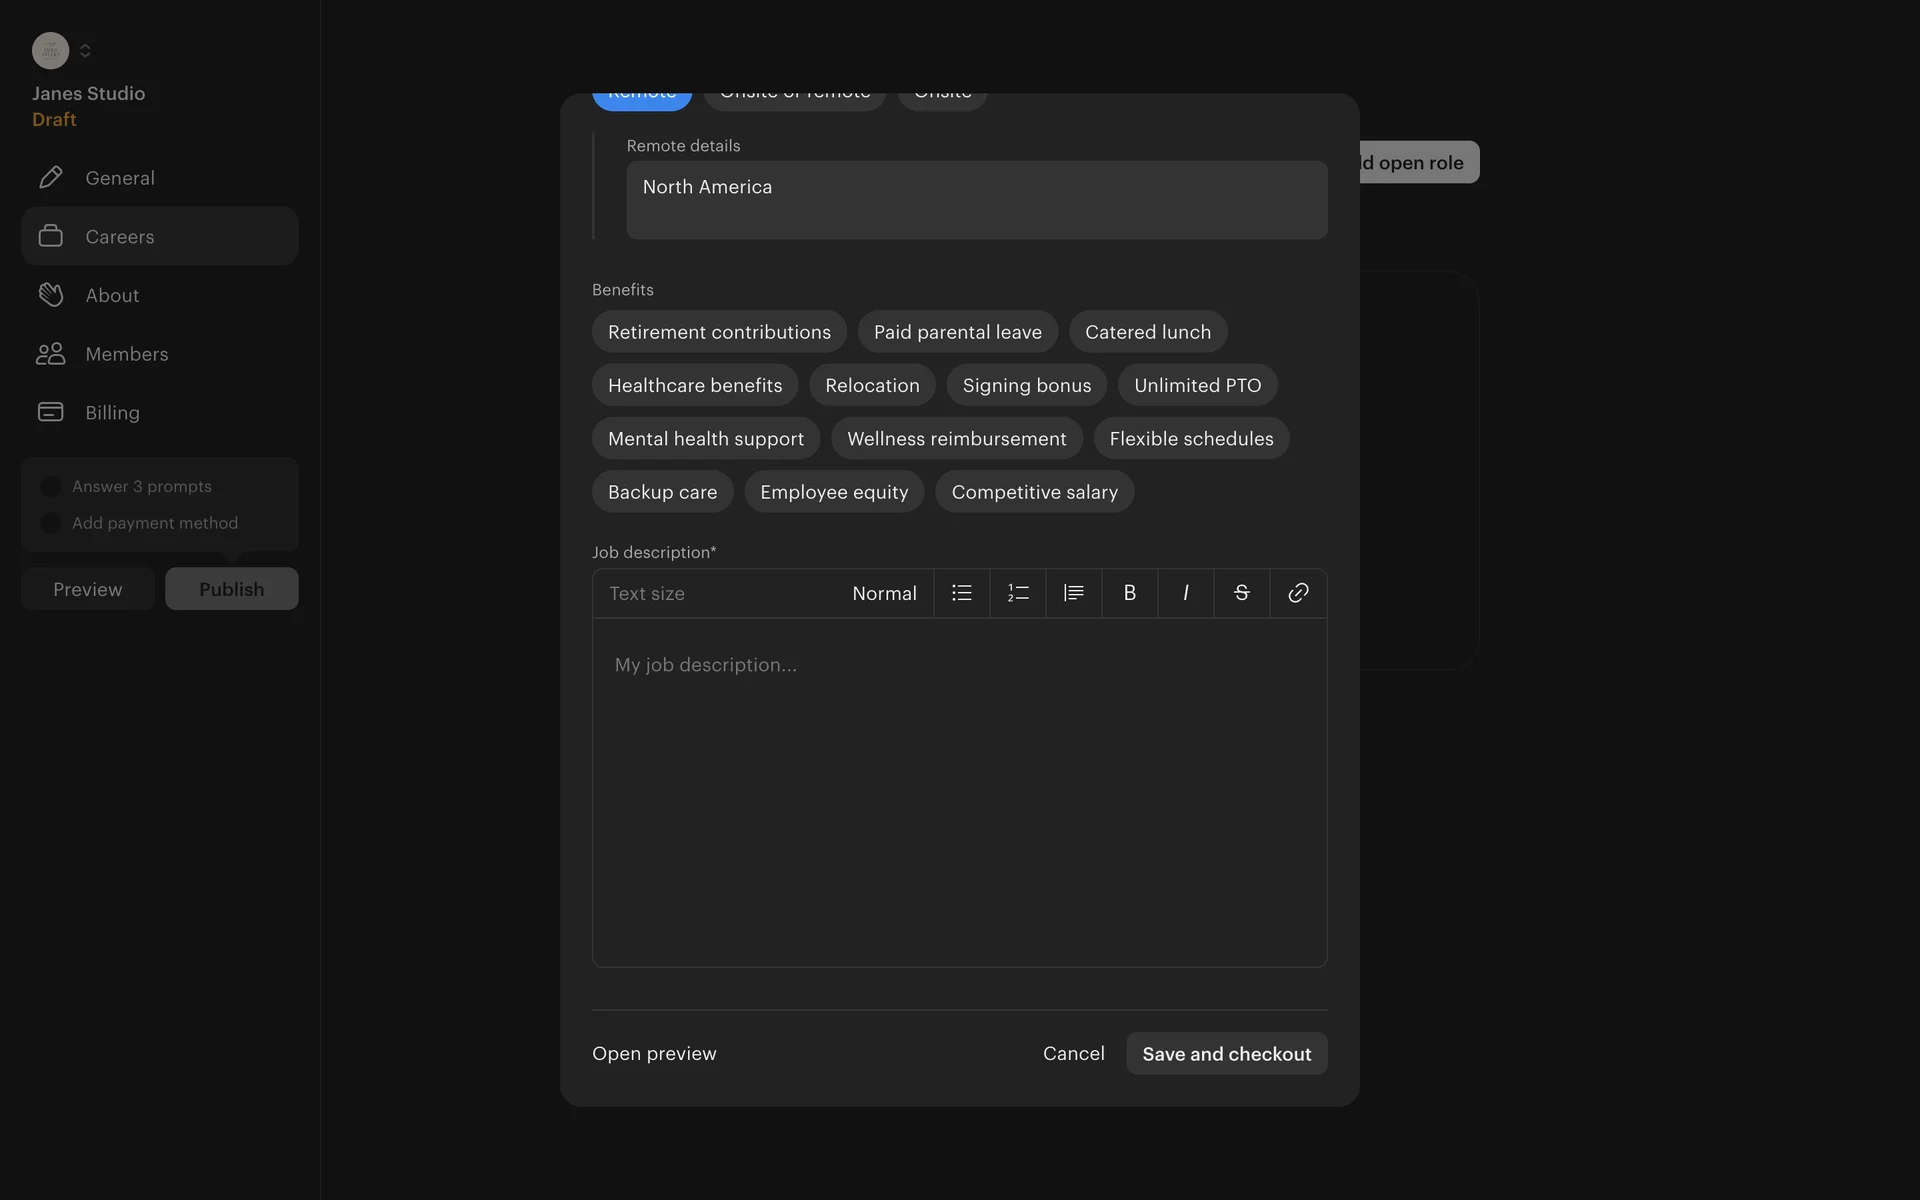Enable the Employee equity benefit
Viewport: 1920px width, 1200px height.
coord(833,492)
